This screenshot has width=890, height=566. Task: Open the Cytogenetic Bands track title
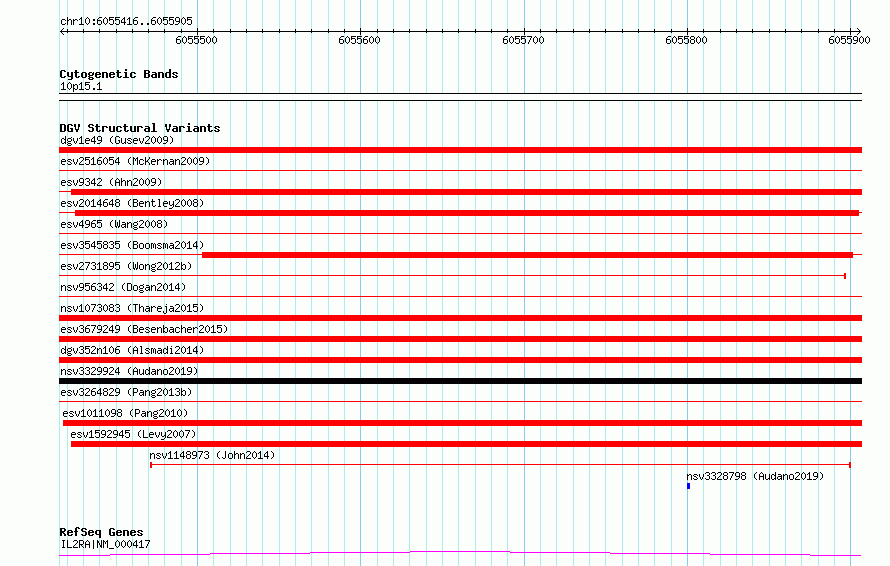[x=119, y=74]
